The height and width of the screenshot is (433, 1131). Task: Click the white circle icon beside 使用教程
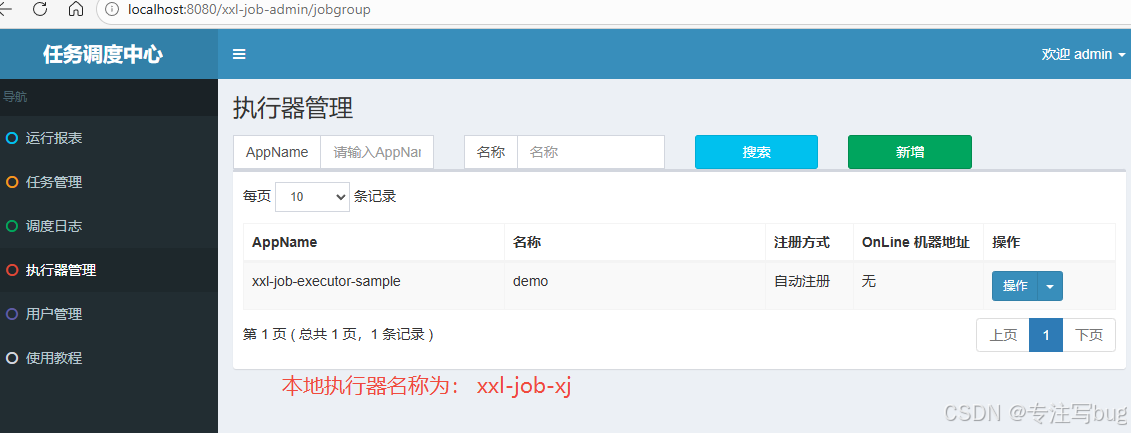coord(11,358)
